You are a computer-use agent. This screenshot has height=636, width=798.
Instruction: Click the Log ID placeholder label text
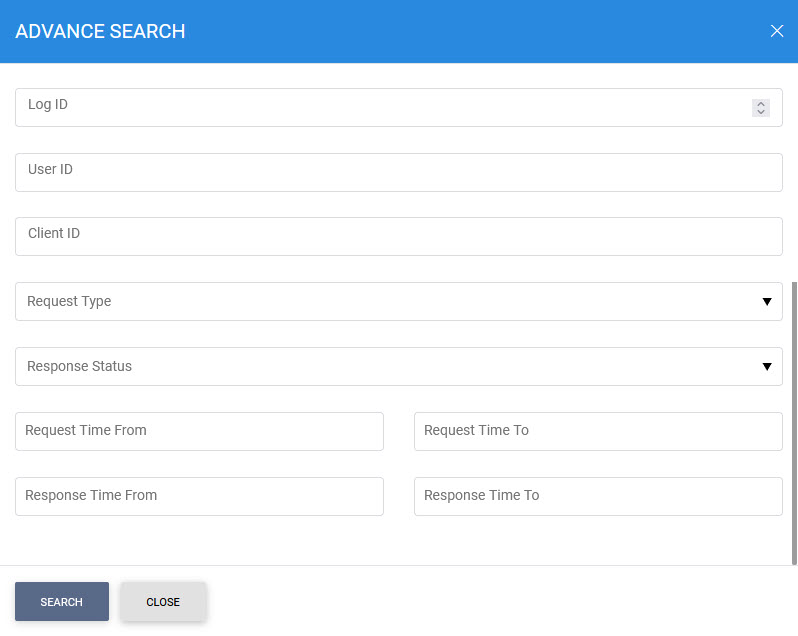tap(48, 104)
